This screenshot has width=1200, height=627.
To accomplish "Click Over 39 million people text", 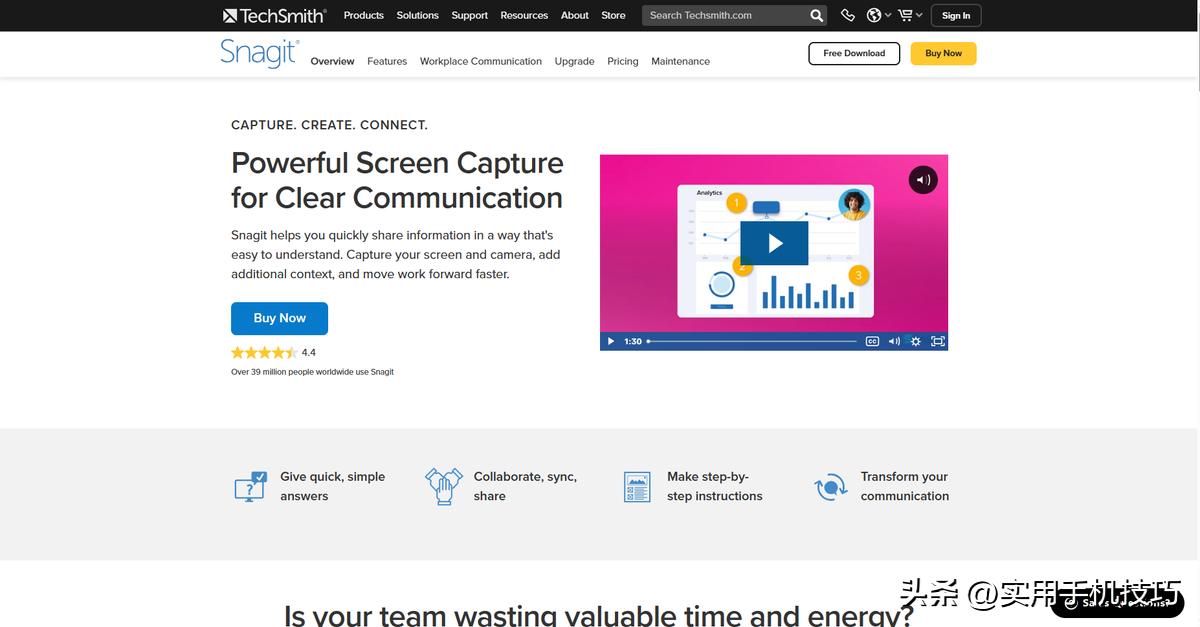I will point(312,372).
